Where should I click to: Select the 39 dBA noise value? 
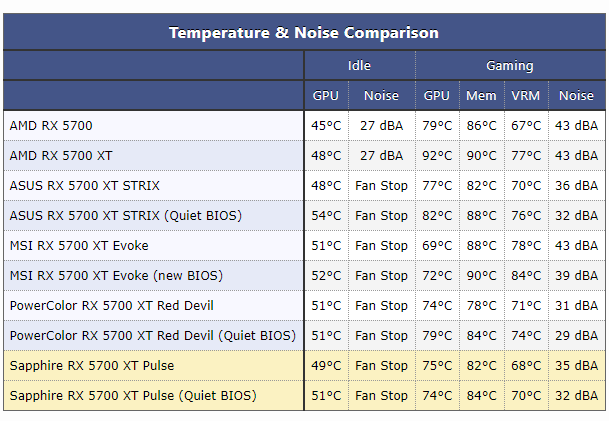pyautogui.click(x=576, y=276)
